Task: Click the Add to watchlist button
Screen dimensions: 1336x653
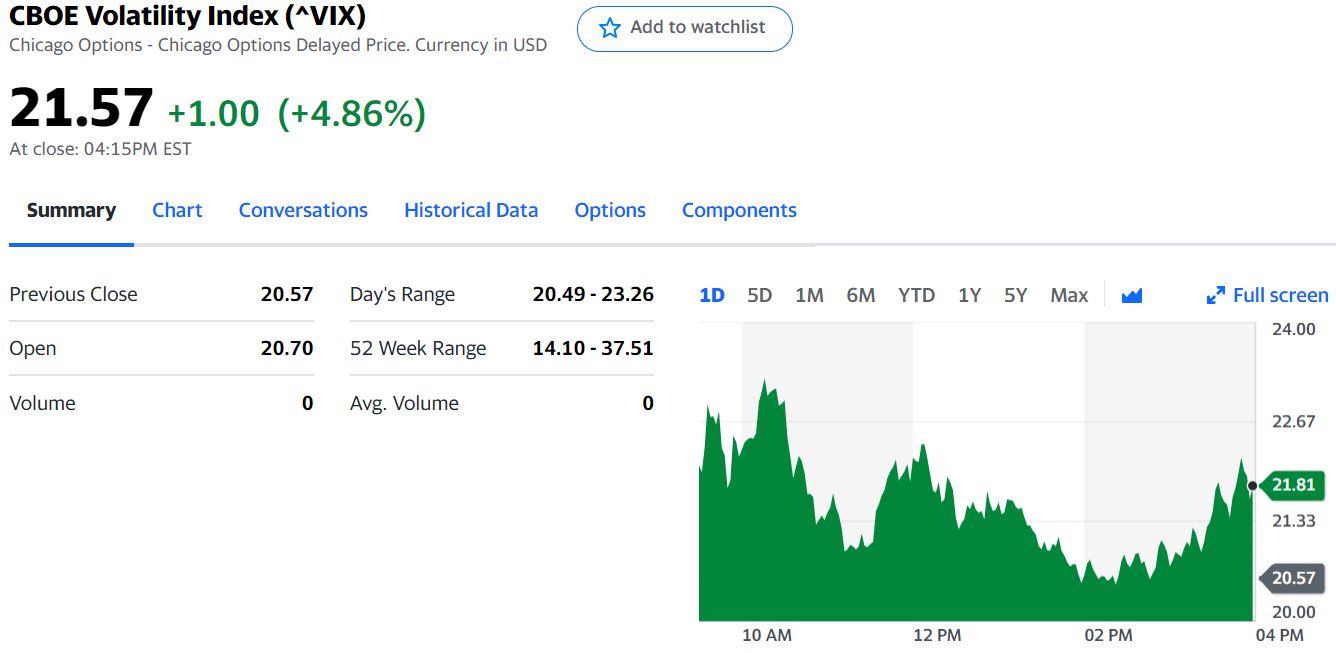Action: point(685,28)
